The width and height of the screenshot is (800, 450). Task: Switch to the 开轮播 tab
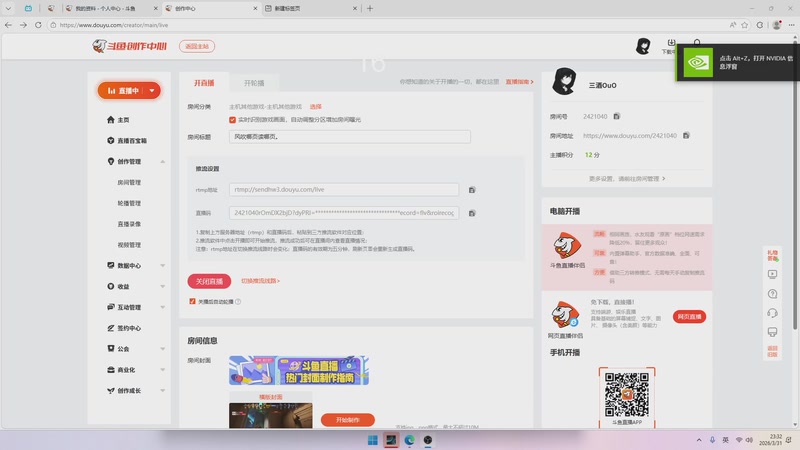pyautogui.click(x=254, y=83)
